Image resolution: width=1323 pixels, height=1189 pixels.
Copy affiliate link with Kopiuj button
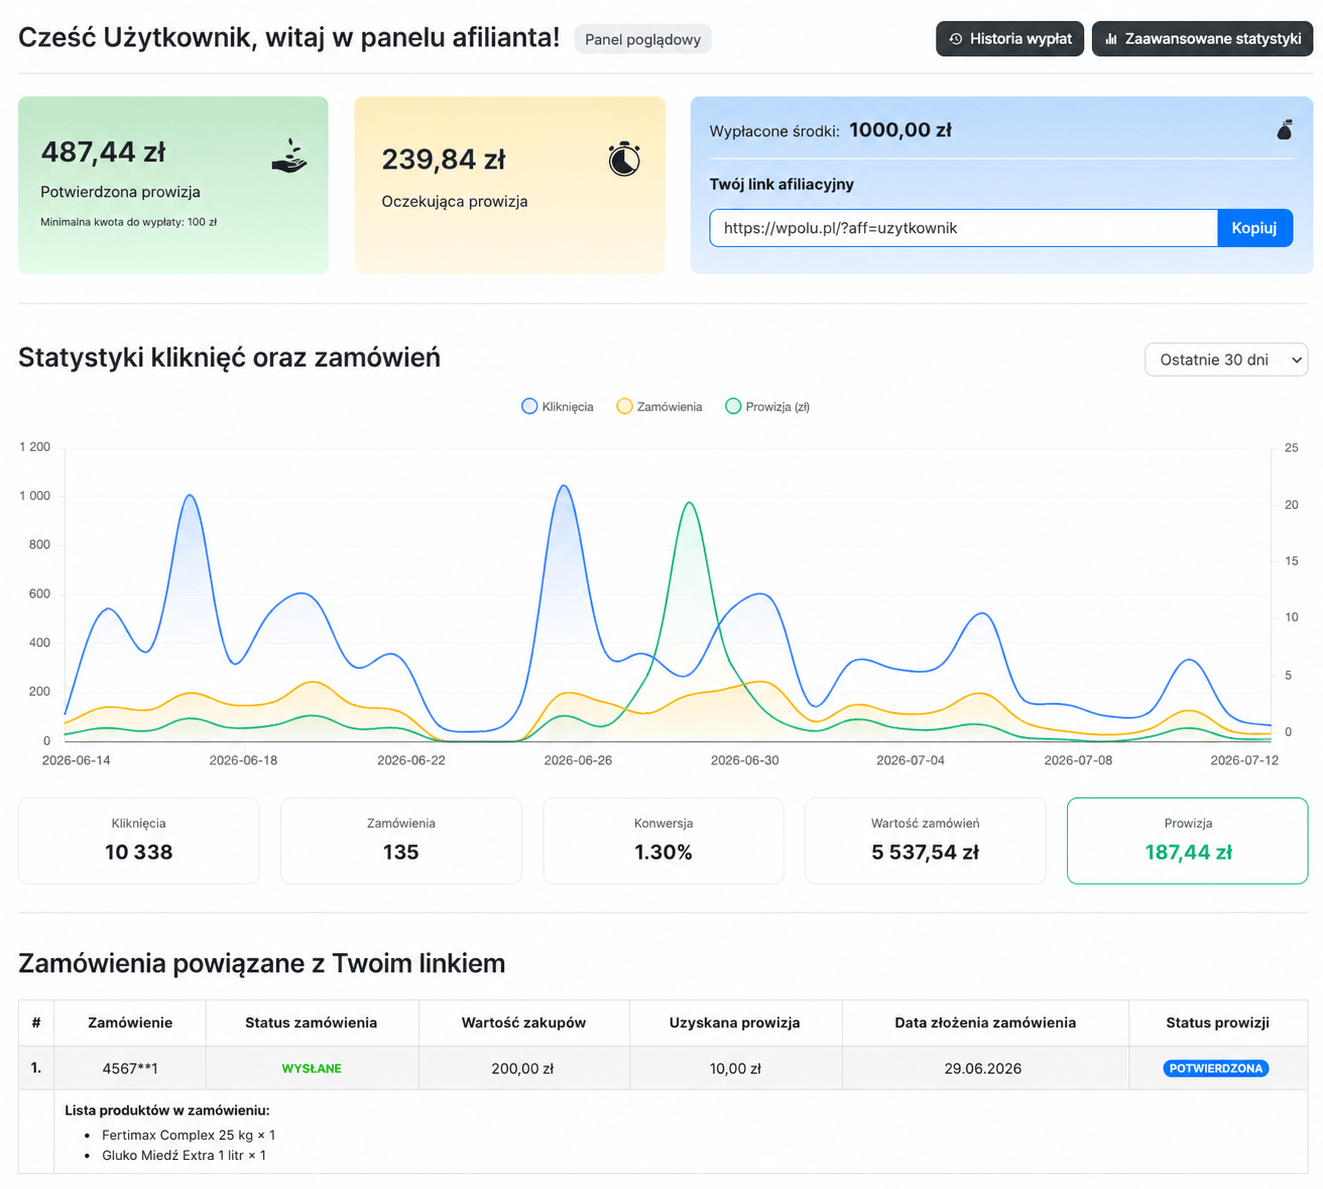tap(1254, 228)
